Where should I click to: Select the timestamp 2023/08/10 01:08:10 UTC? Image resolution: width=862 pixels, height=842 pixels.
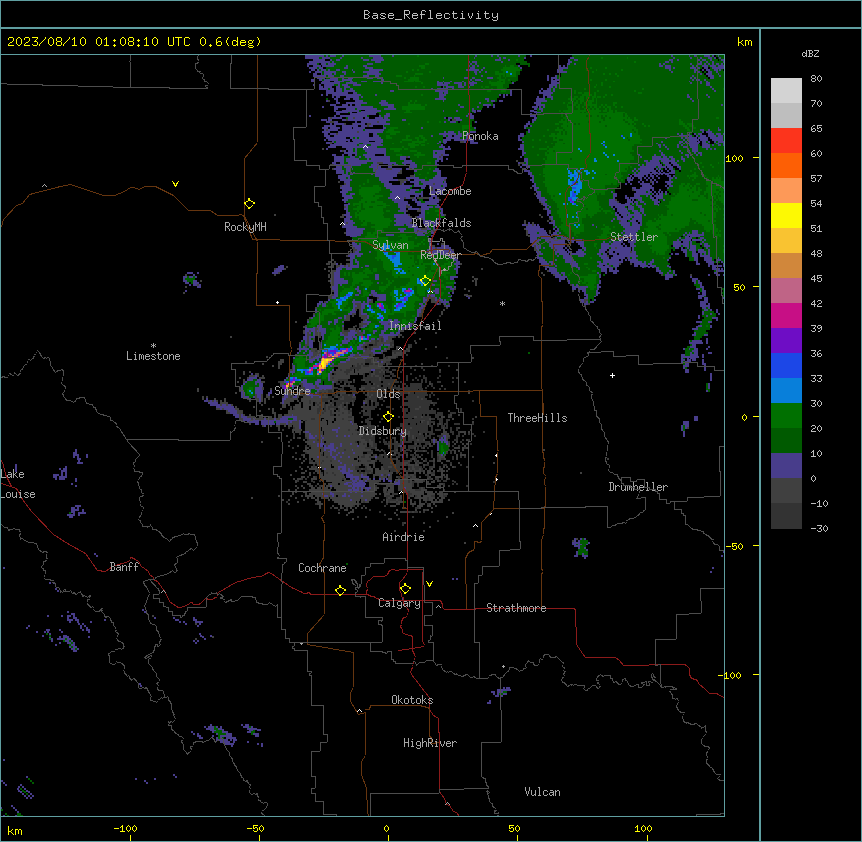tap(99, 42)
